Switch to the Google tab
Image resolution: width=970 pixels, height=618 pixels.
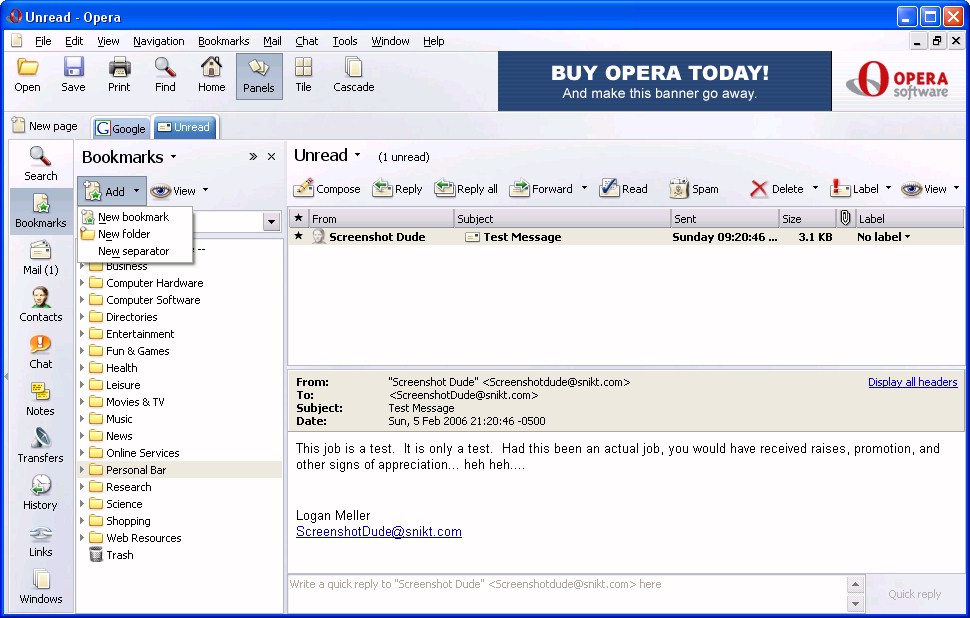point(121,128)
